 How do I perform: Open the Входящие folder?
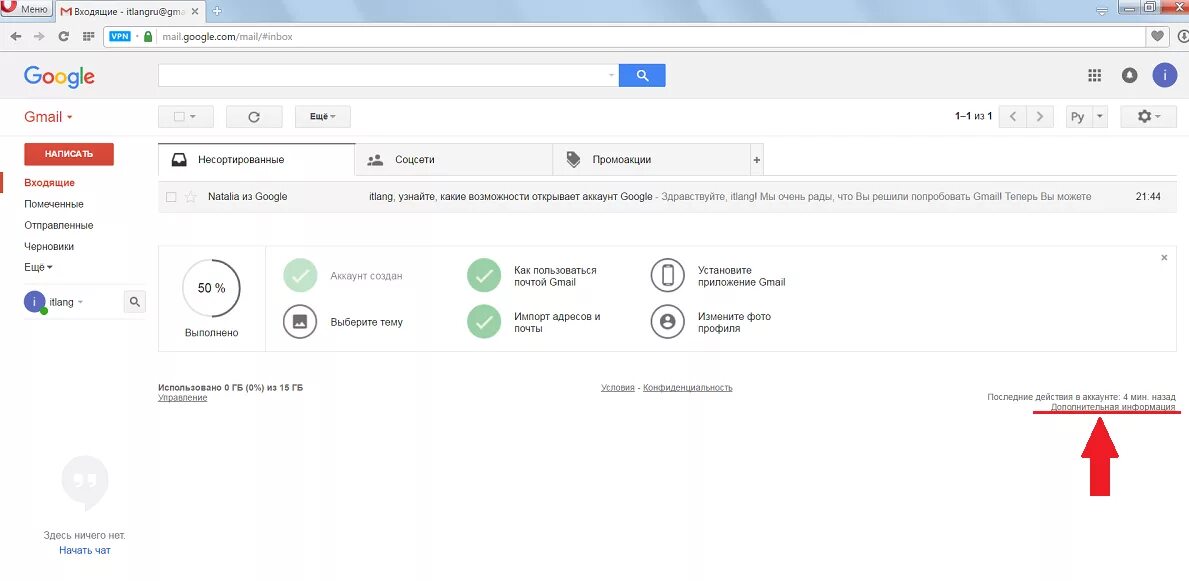[49, 183]
